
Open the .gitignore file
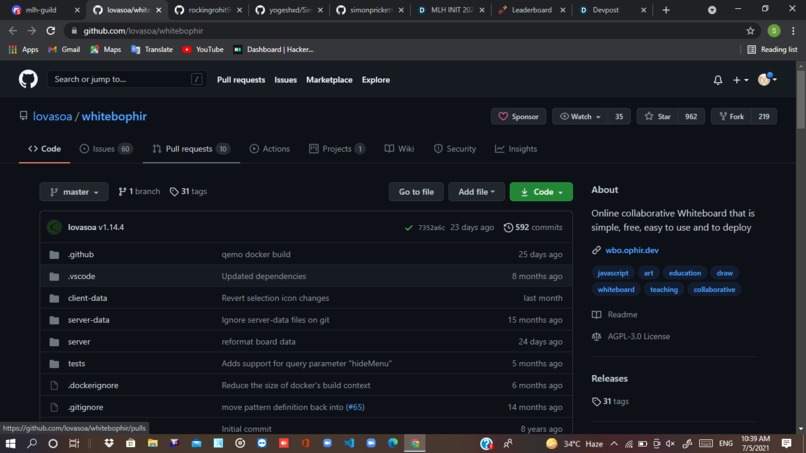[85, 407]
